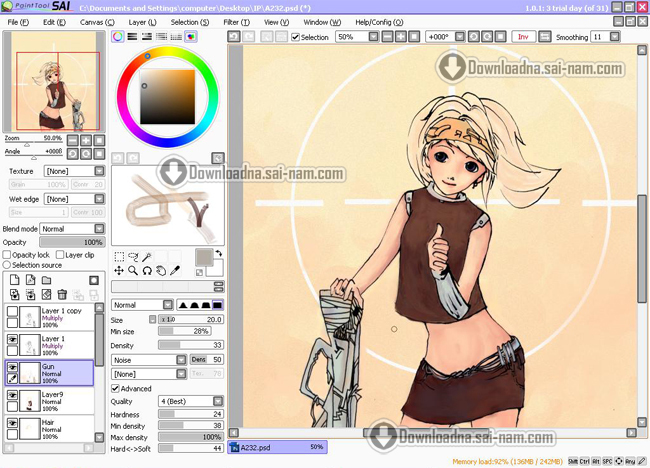650x468 pixels.
Task: Show the color mixer panel
Action: pos(161,36)
